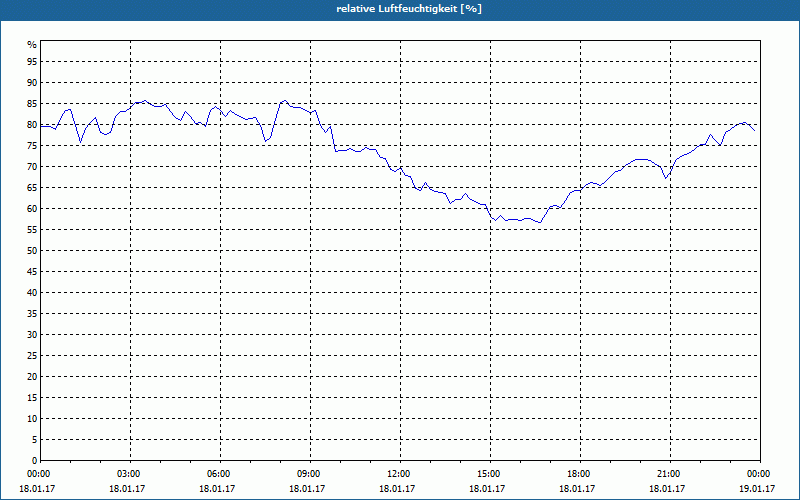Viewport: 800px width, 500px height.
Task: Click the 19.01.17 date label
Action: pyautogui.click(x=757, y=489)
